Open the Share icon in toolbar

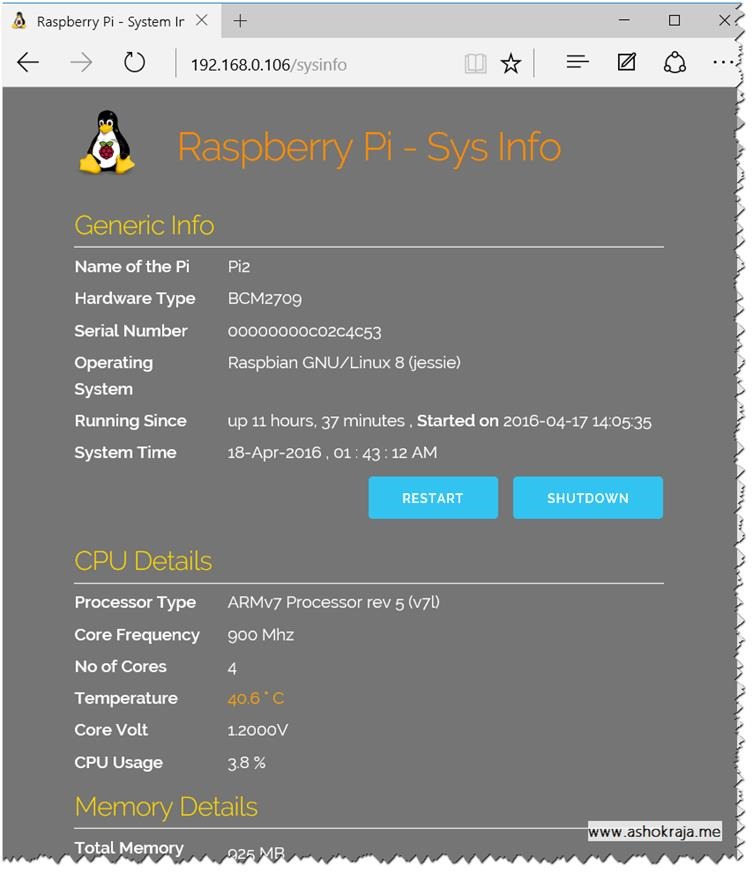[x=675, y=62]
